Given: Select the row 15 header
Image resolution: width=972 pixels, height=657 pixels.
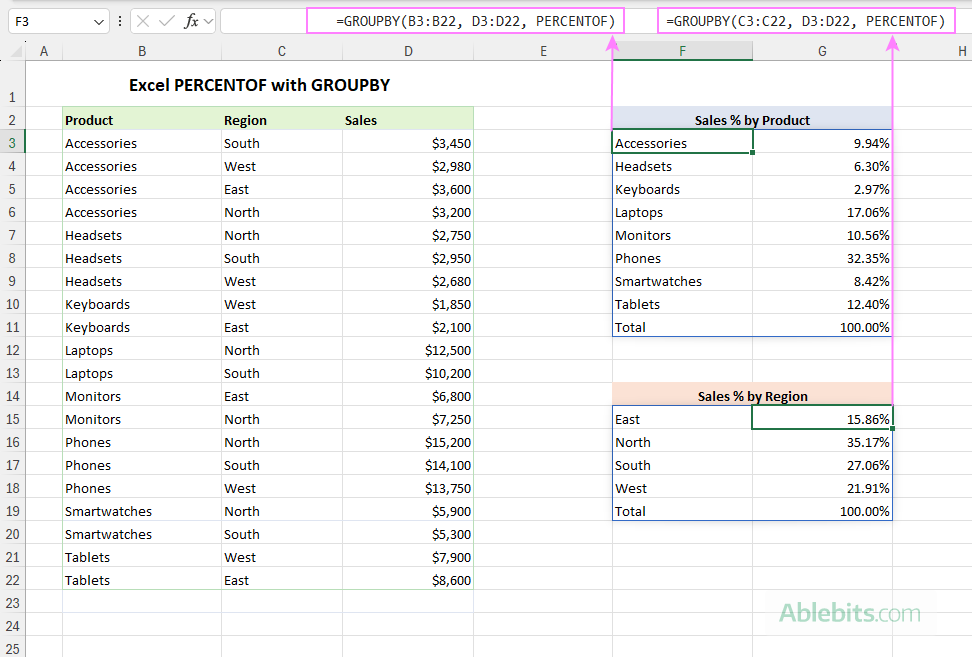Looking at the screenshot, I should (x=14, y=419).
